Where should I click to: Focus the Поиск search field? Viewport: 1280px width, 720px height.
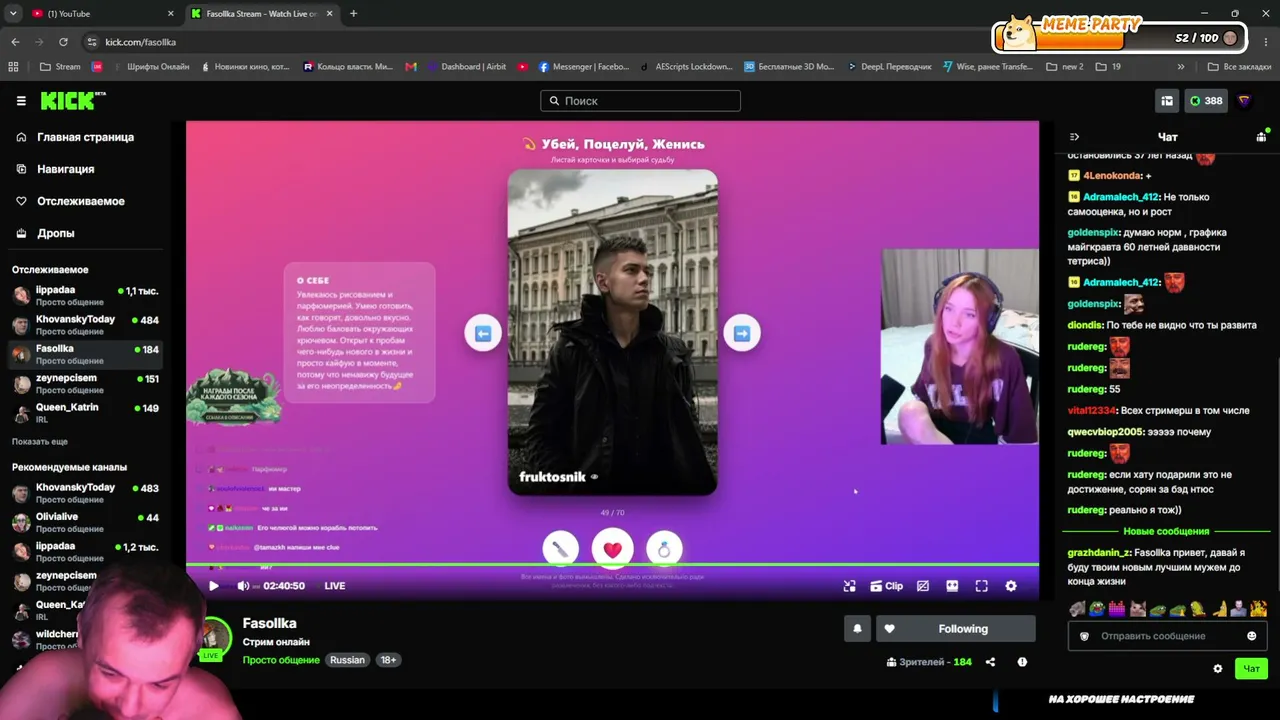pos(640,101)
